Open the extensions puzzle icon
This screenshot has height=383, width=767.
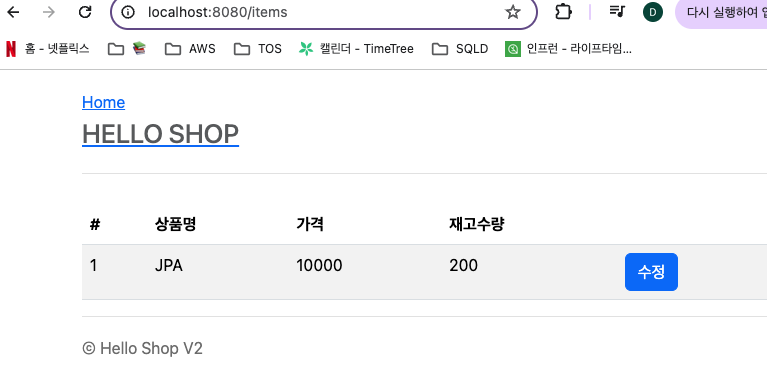(x=564, y=12)
